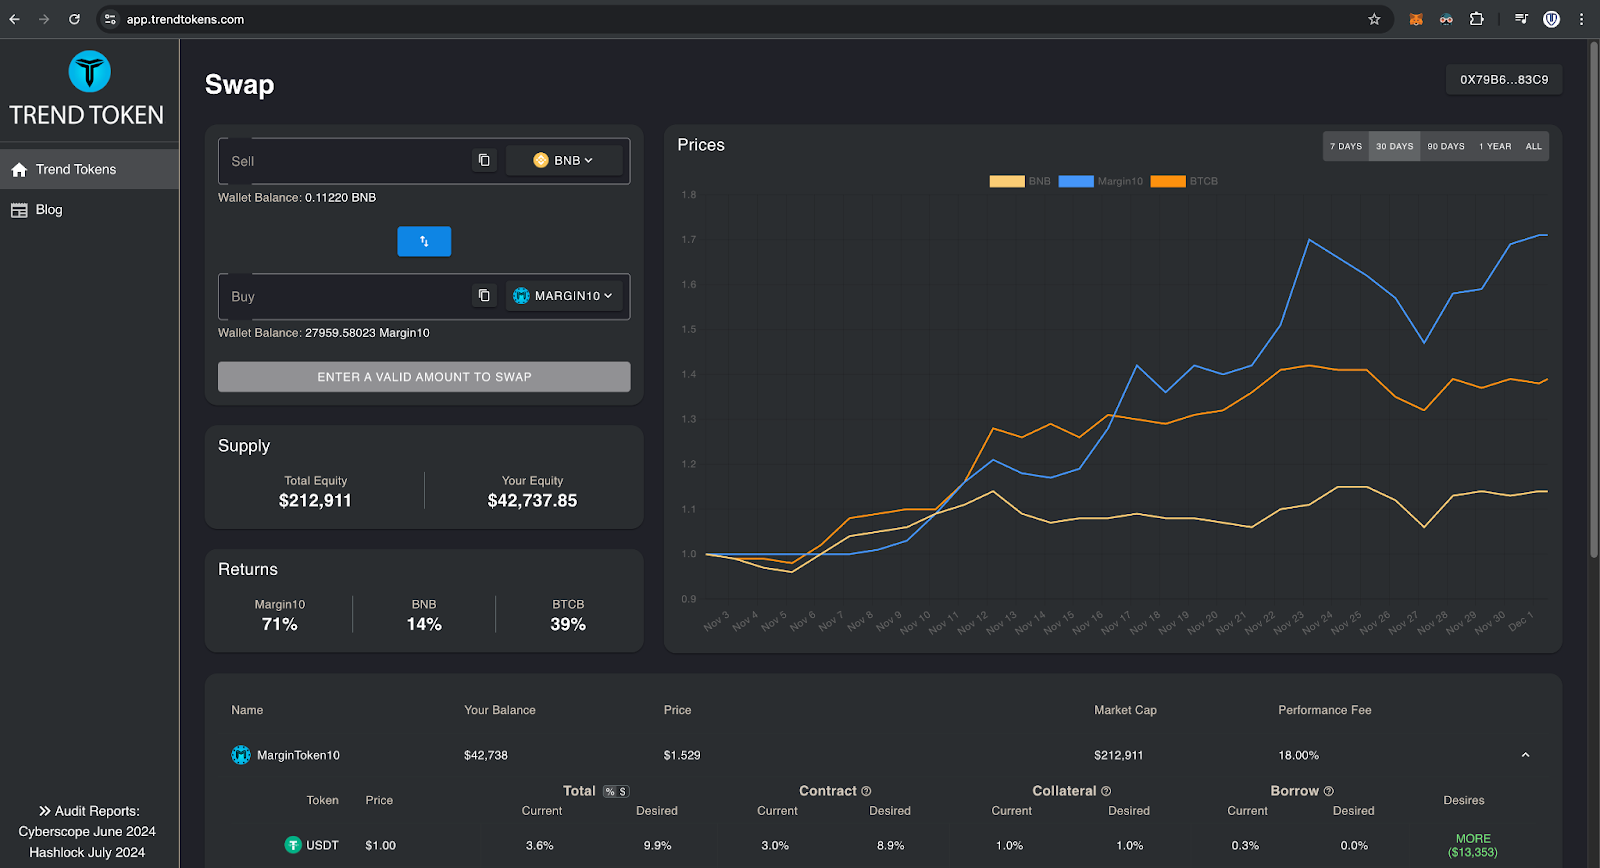Click Total Equity value $212,911
The height and width of the screenshot is (868, 1600).
pyautogui.click(x=315, y=501)
